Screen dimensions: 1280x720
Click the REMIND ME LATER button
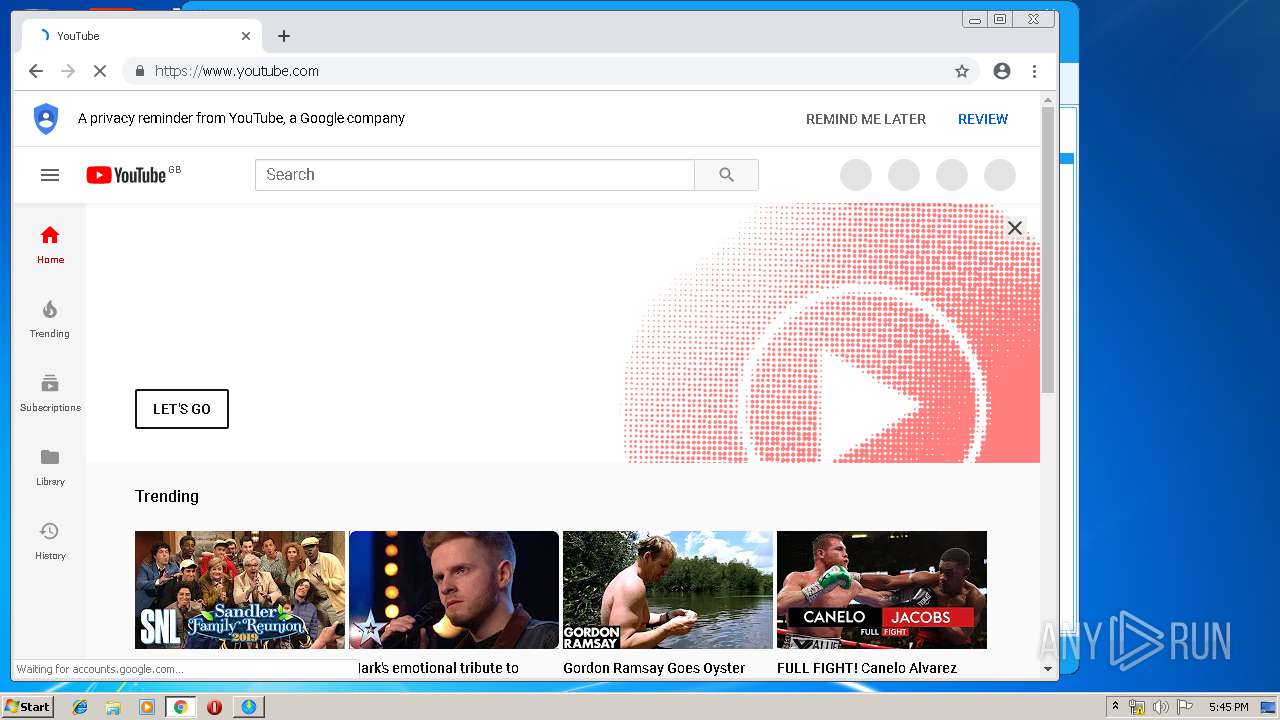point(866,119)
